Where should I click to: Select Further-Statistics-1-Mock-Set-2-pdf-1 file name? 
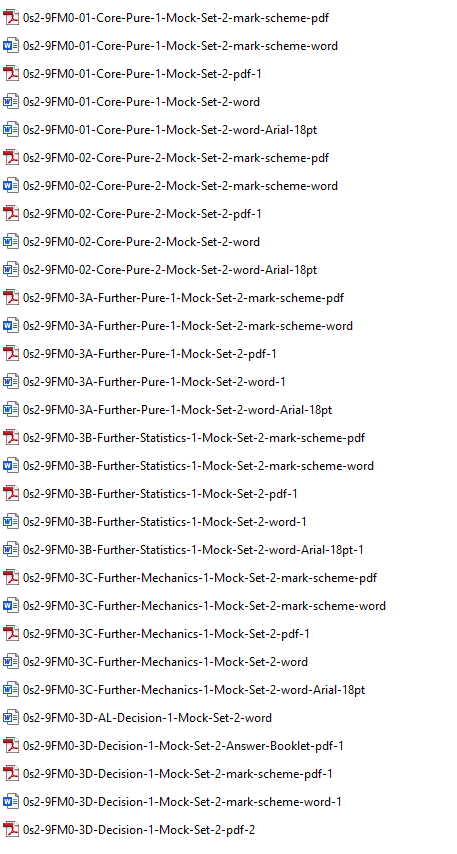pos(160,494)
